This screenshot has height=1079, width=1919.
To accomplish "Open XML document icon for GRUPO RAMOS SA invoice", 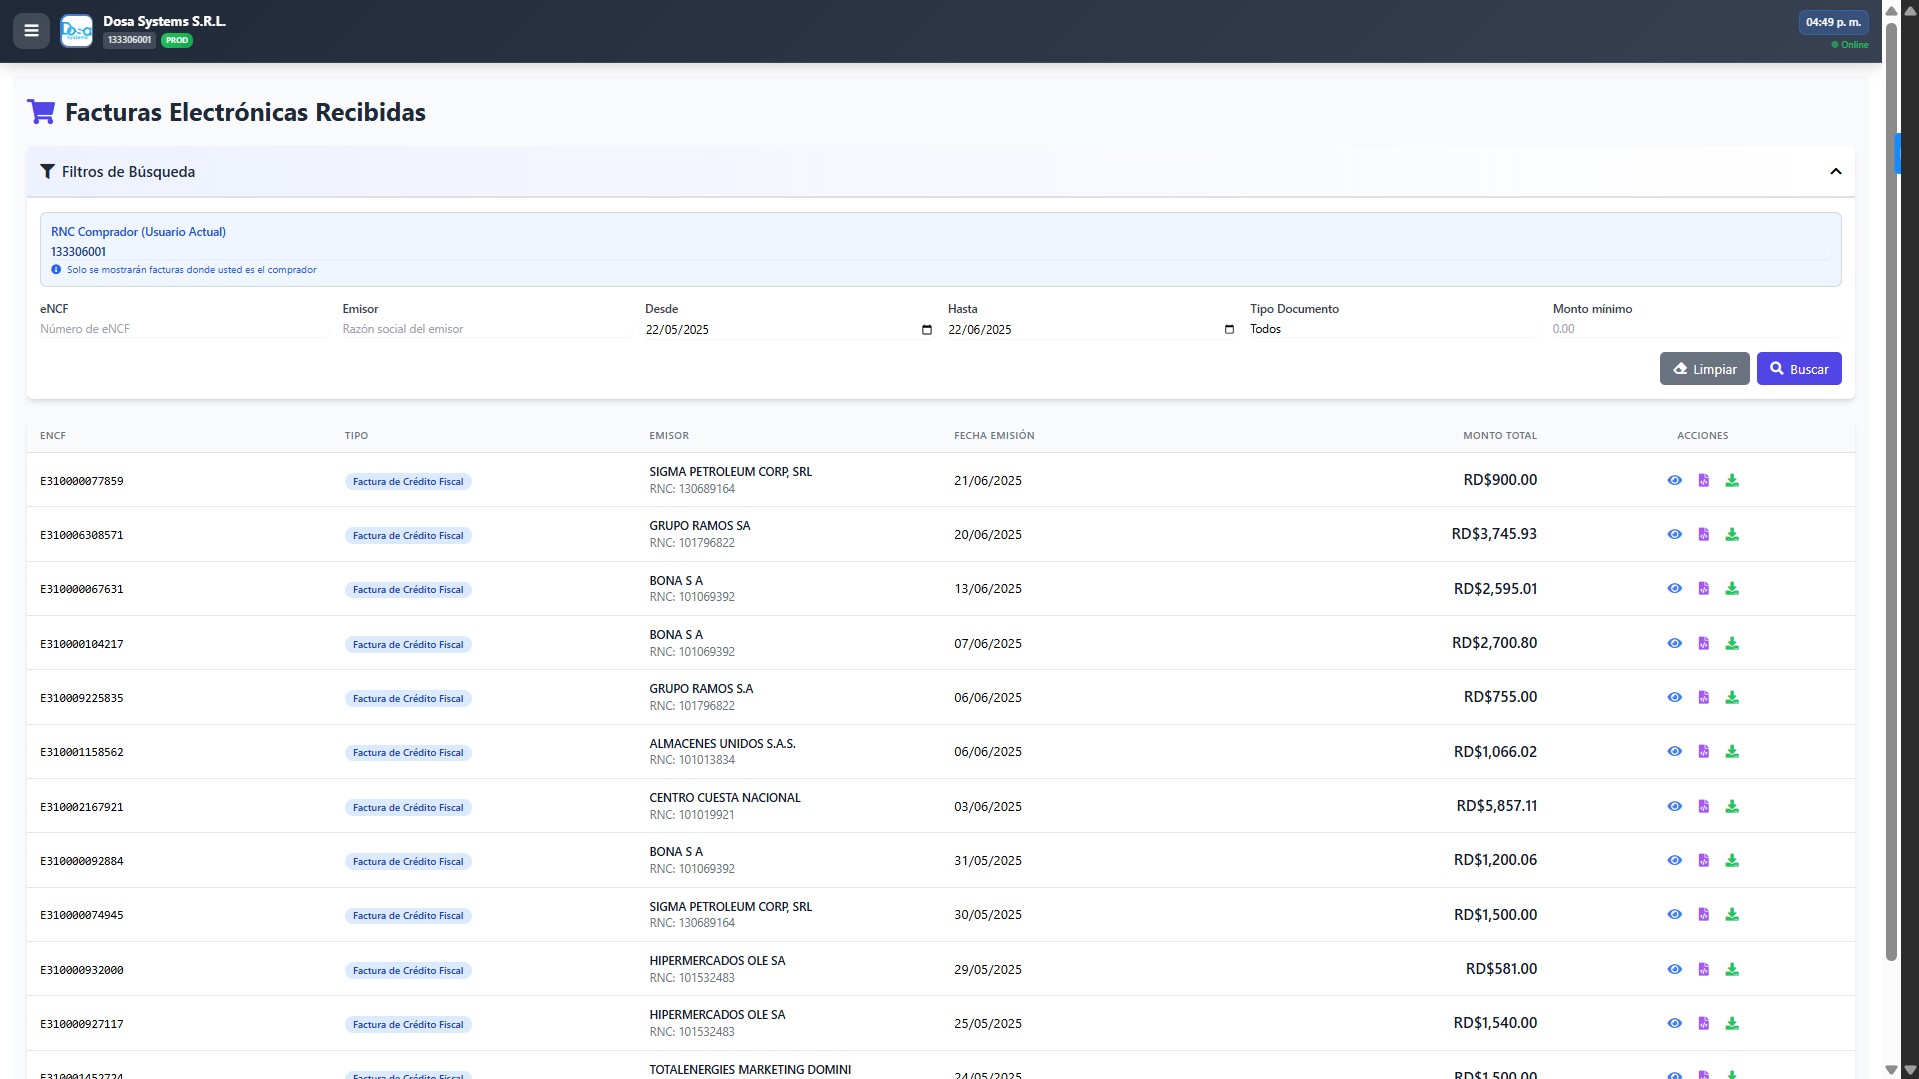I will click(1703, 535).
